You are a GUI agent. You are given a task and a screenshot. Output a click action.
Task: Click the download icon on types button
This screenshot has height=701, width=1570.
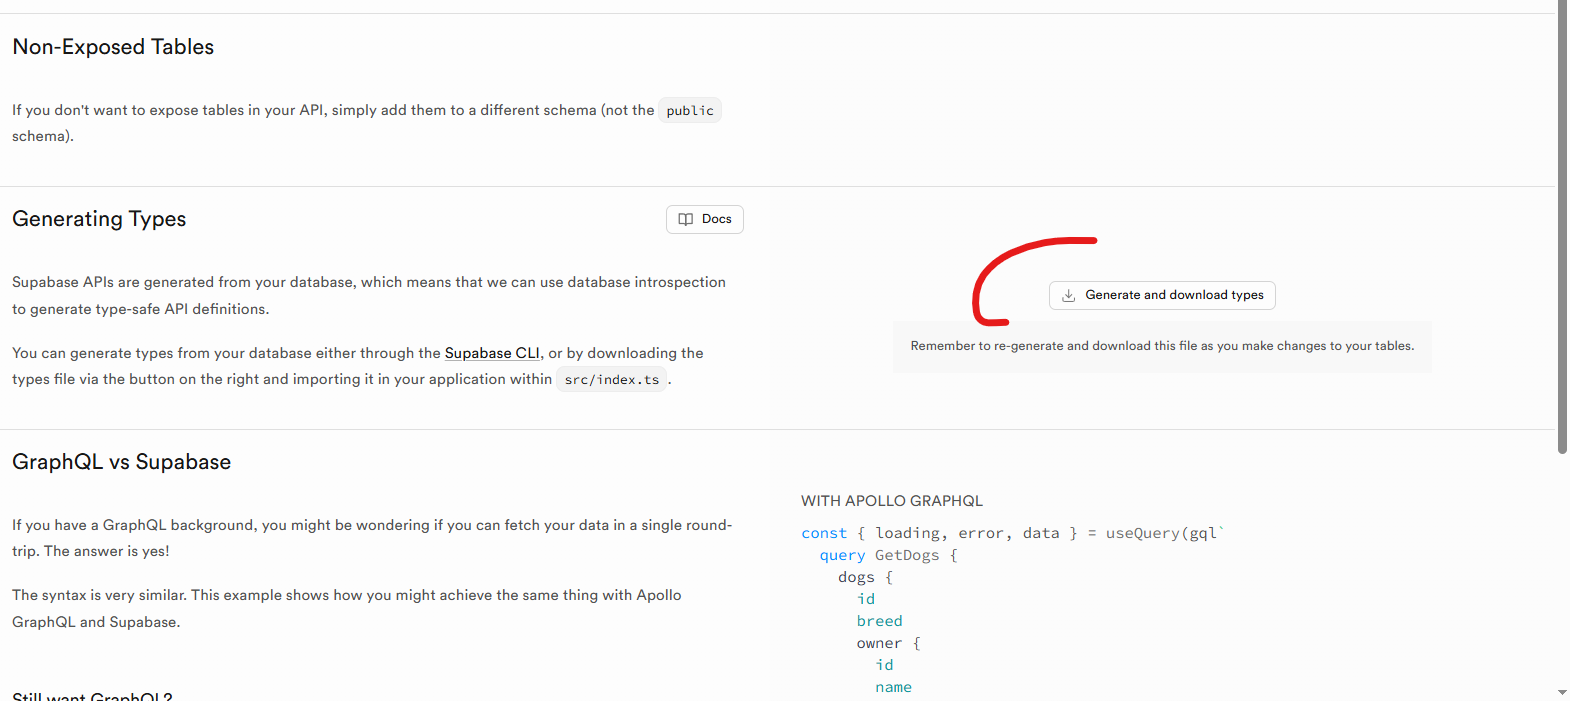click(x=1068, y=295)
